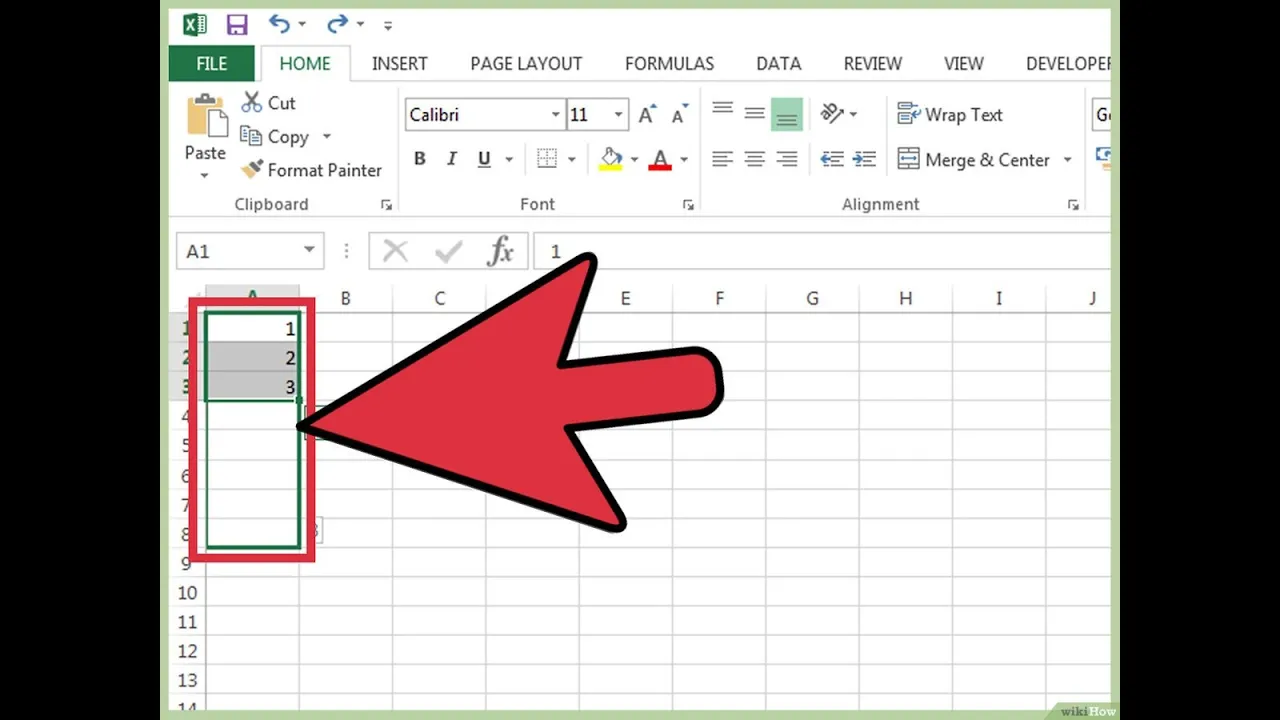Click the Enter checkmark icon in formula bar
The image size is (1280, 720).
click(x=448, y=252)
